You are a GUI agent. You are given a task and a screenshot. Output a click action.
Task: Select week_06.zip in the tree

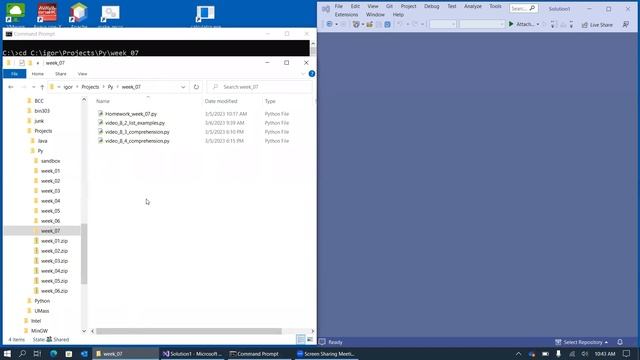54,291
